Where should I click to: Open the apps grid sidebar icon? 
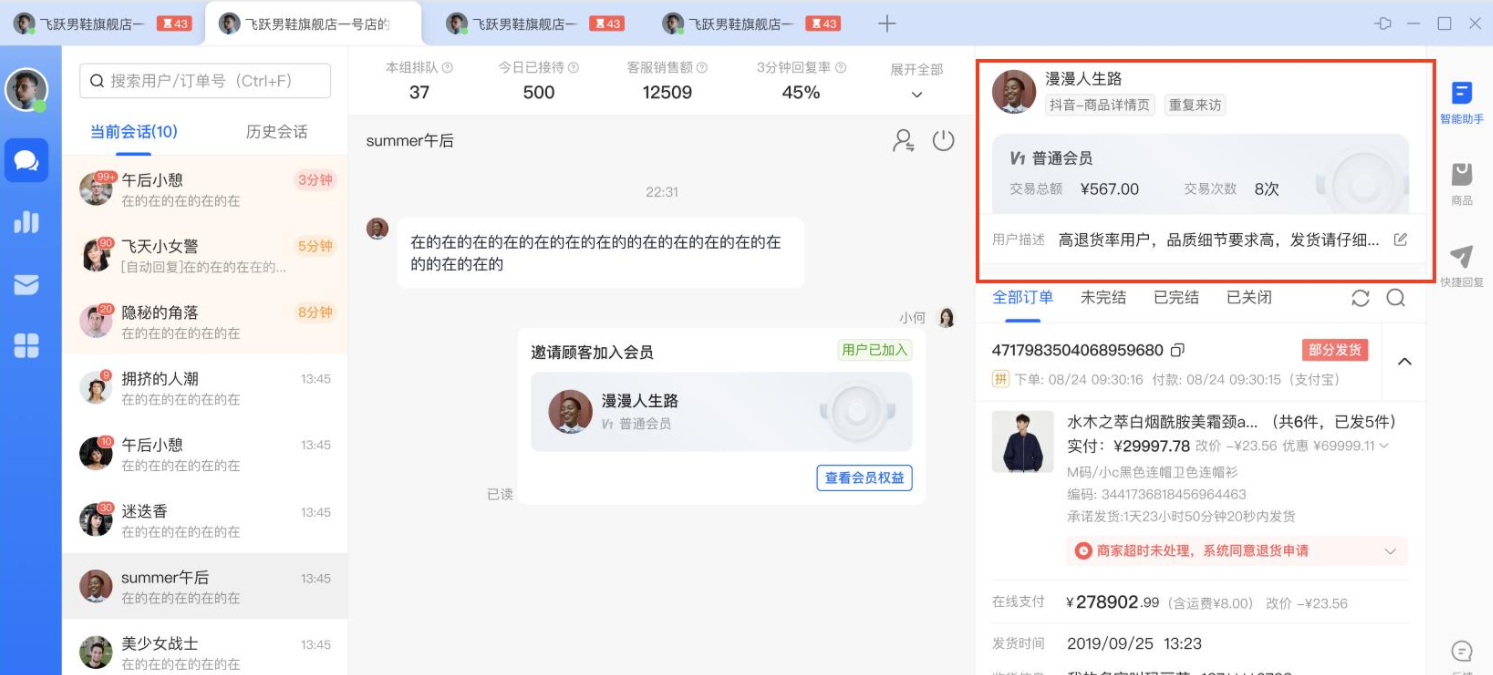[x=26, y=346]
